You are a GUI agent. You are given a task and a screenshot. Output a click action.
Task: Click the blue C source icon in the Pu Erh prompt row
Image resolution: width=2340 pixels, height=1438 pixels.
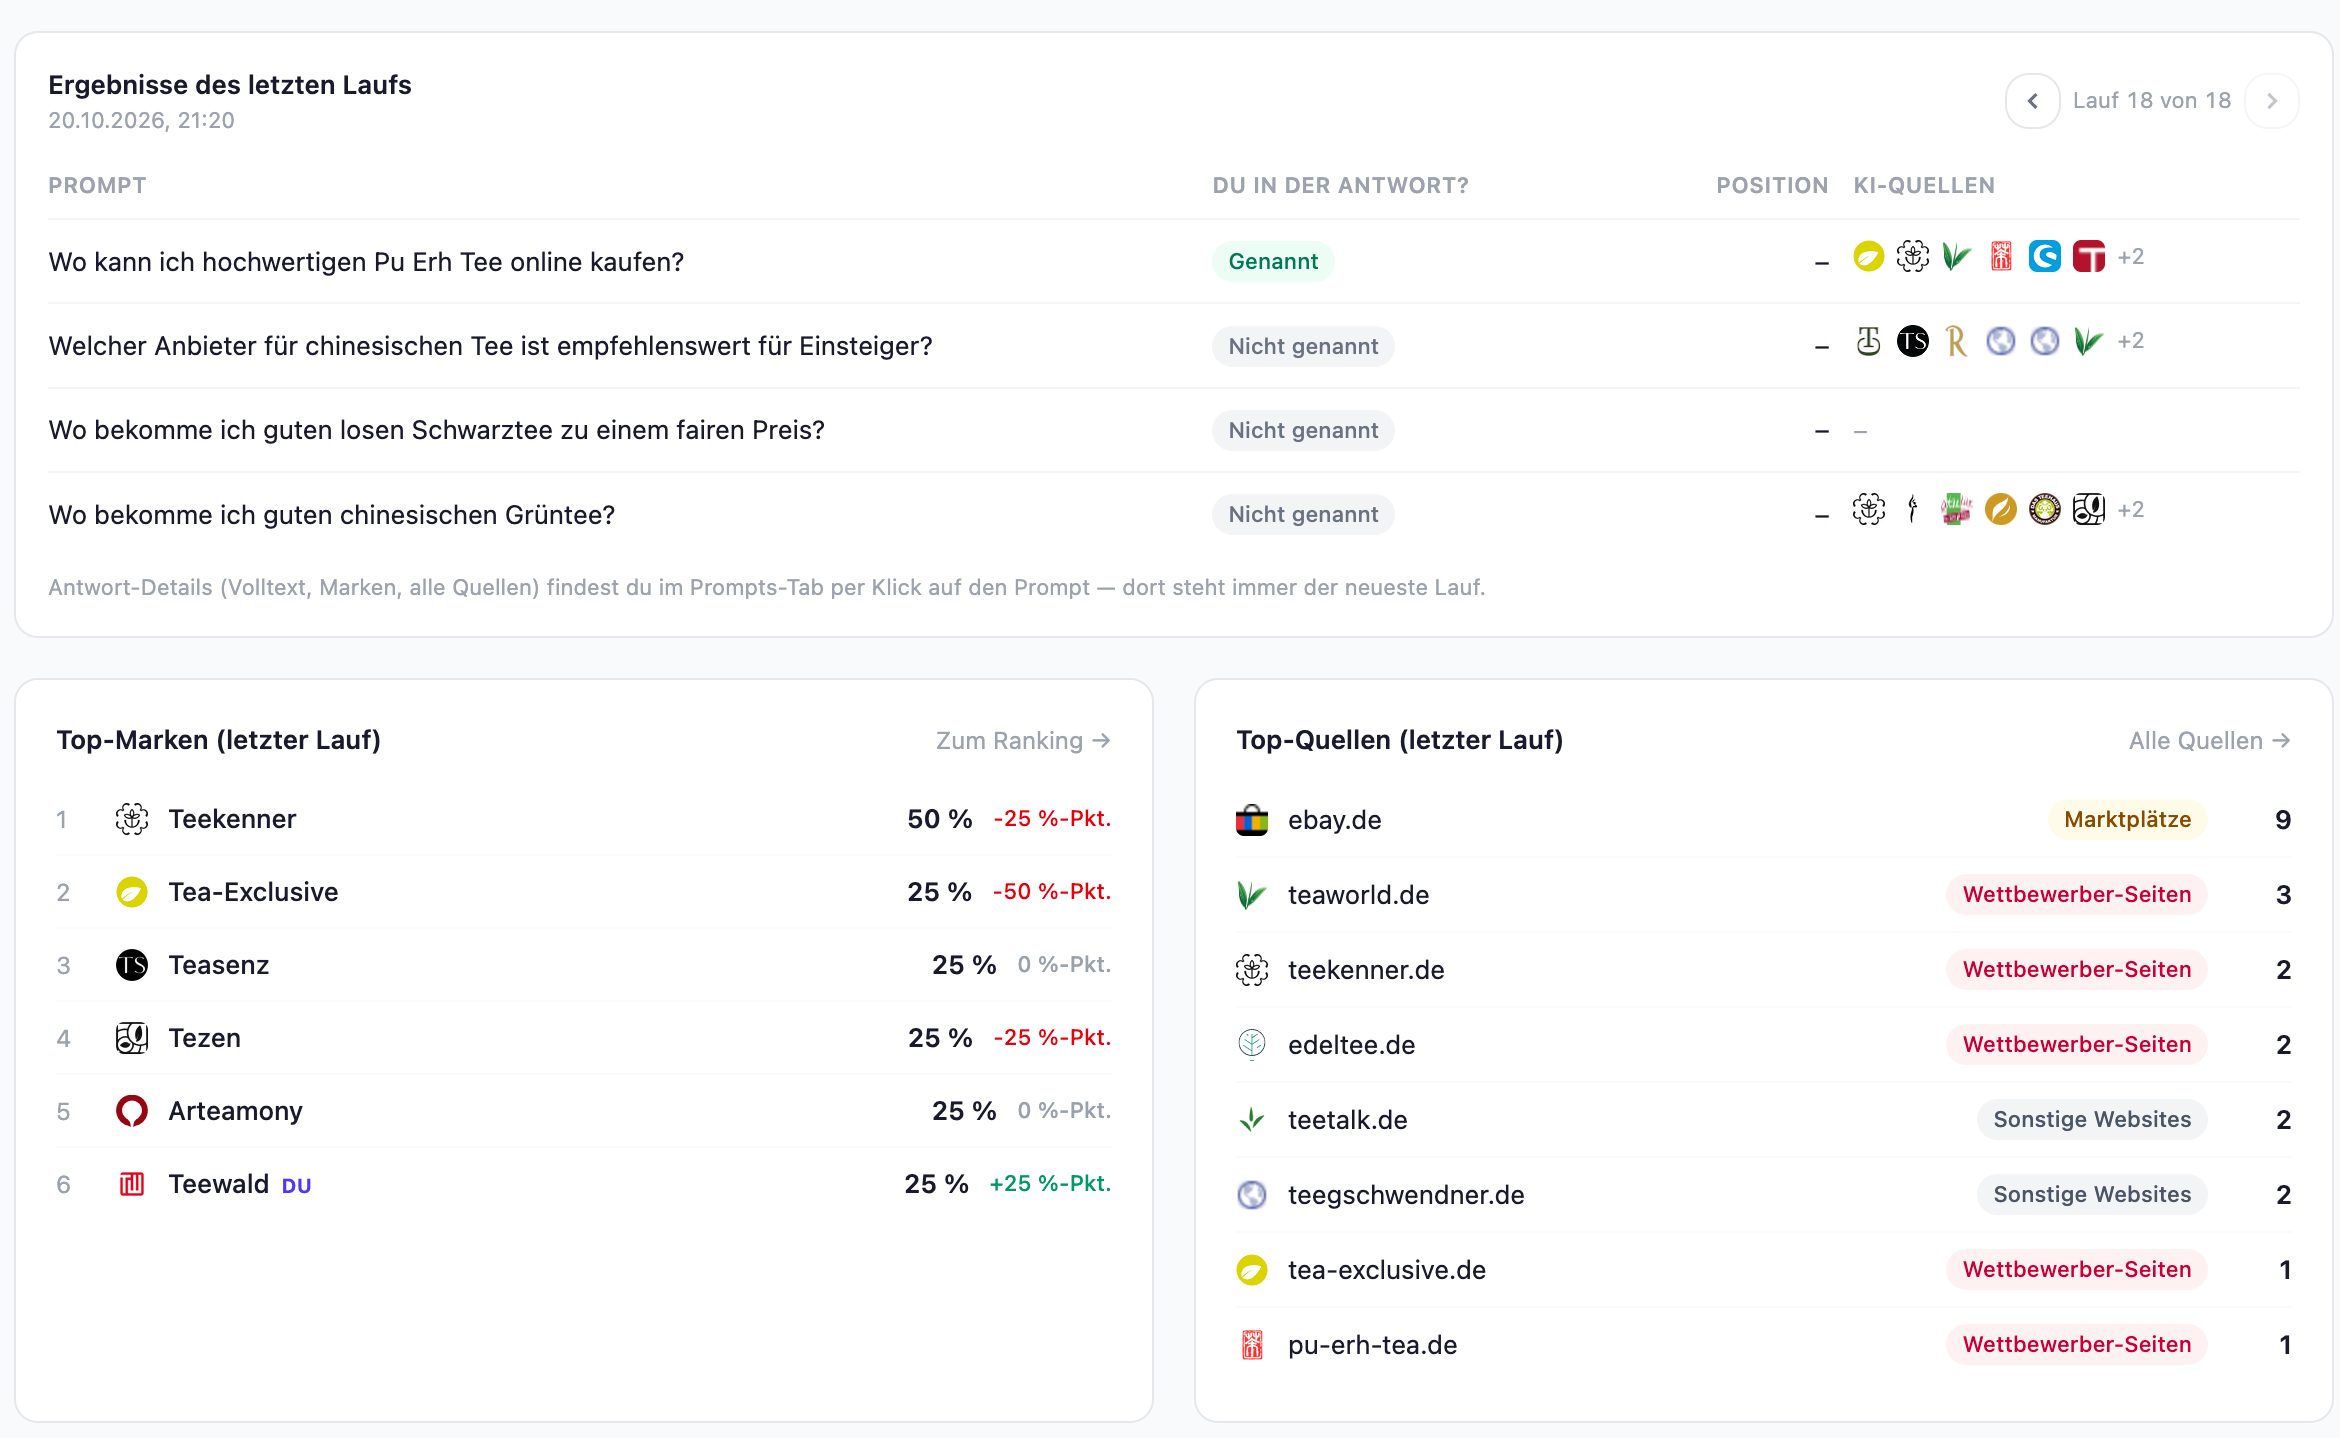pyautogui.click(x=2044, y=257)
